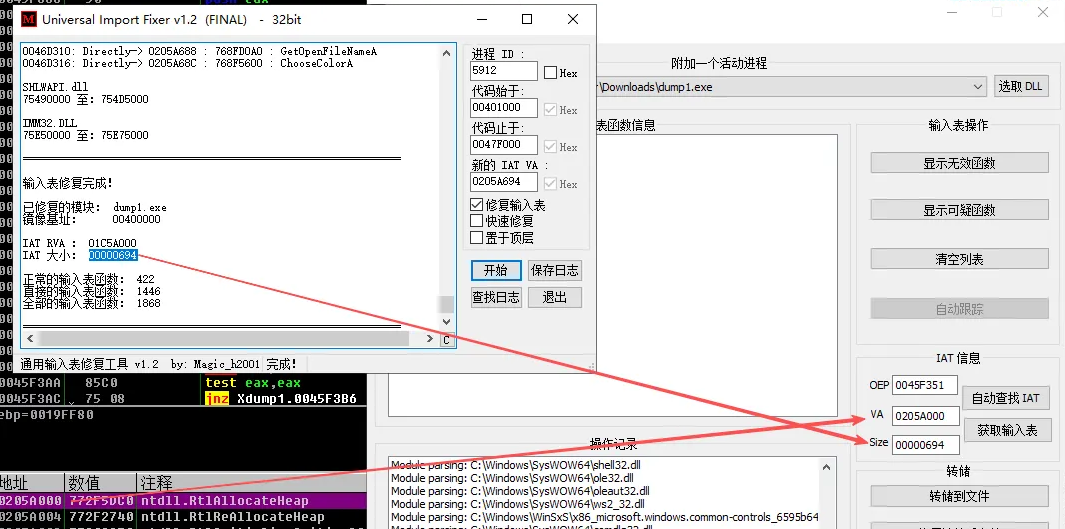The image size is (1065, 529).
Task: Click the C button under the log
Action: [x=446, y=340]
